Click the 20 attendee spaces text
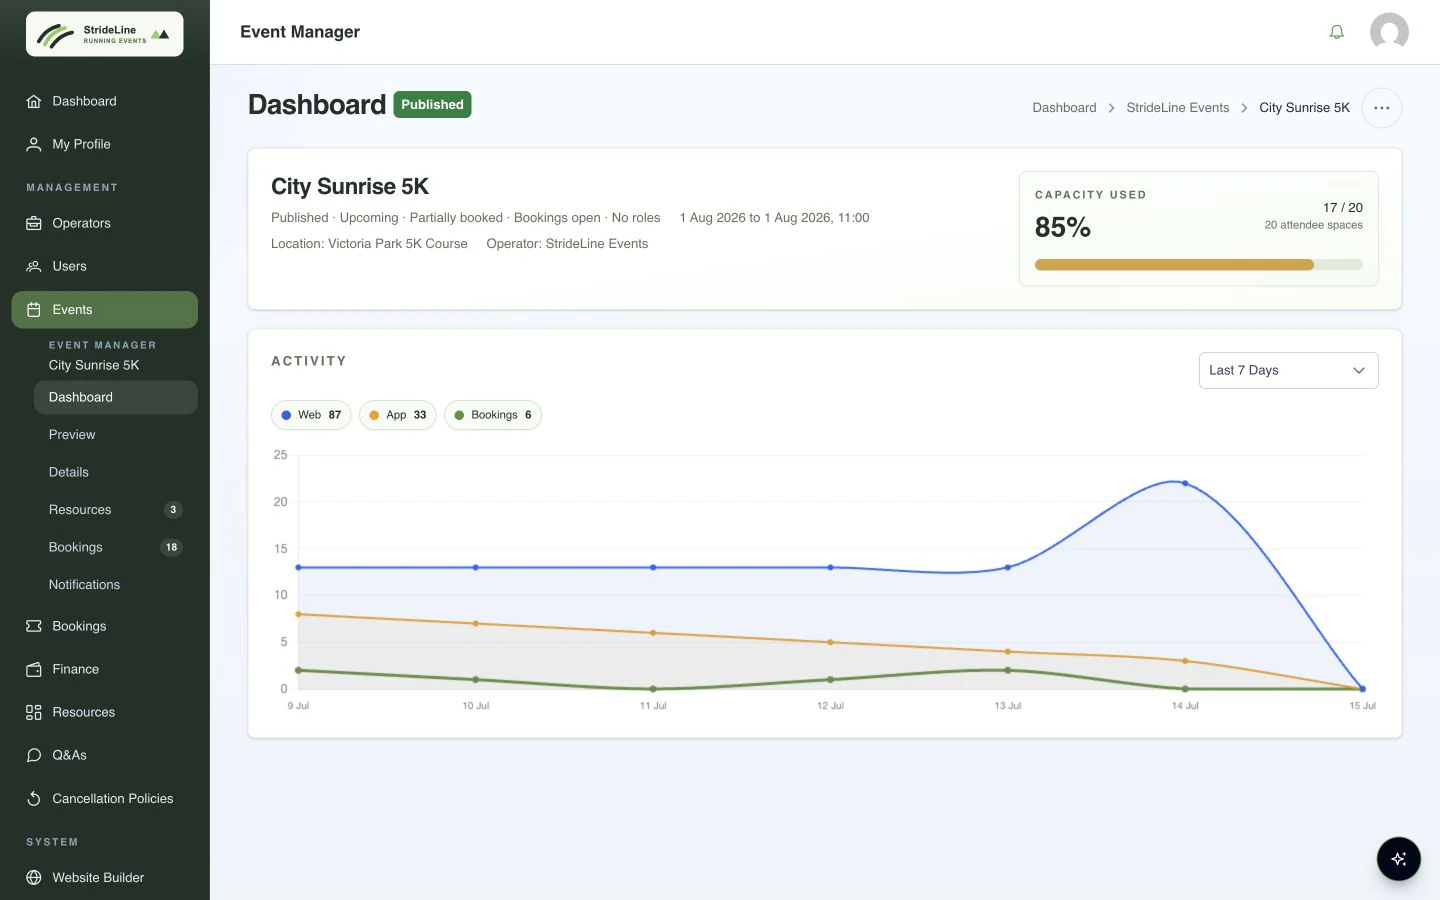Image resolution: width=1440 pixels, height=900 pixels. [x=1313, y=225]
